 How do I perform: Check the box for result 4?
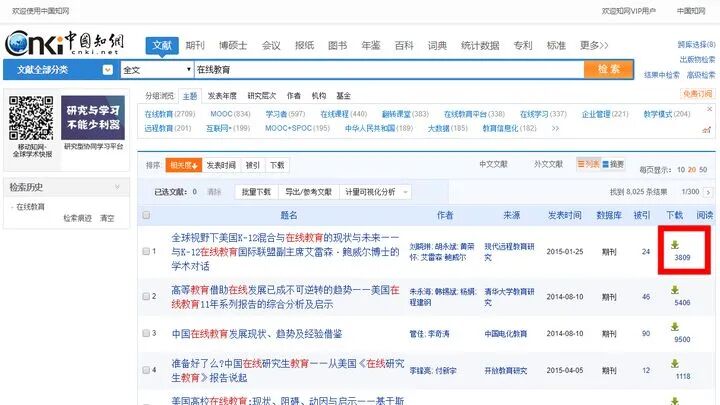[146, 370]
